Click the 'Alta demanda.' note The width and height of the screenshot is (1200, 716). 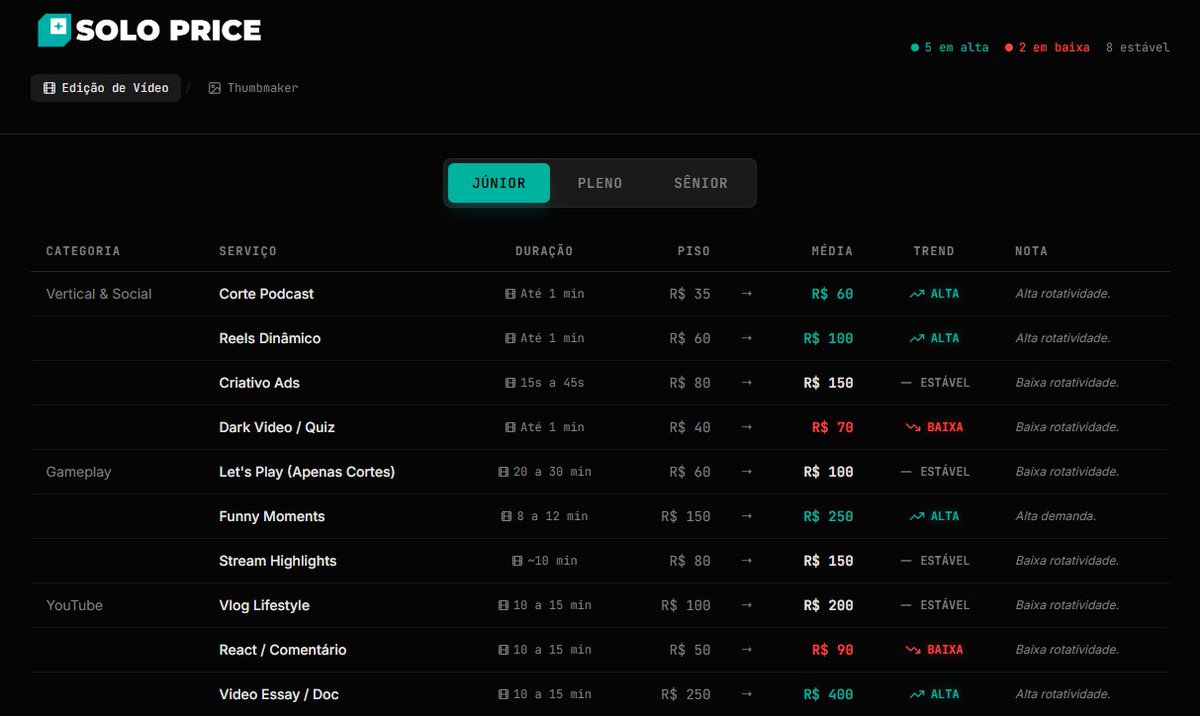click(x=1056, y=516)
